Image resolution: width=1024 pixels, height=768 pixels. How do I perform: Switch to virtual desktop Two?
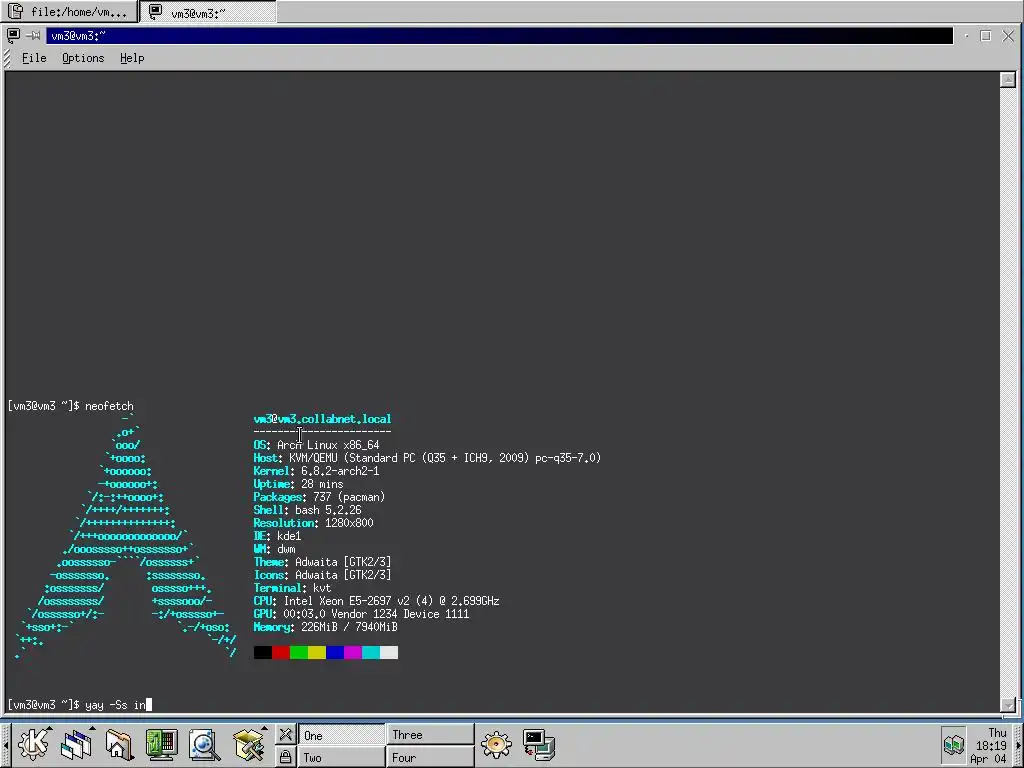(x=341, y=758)
